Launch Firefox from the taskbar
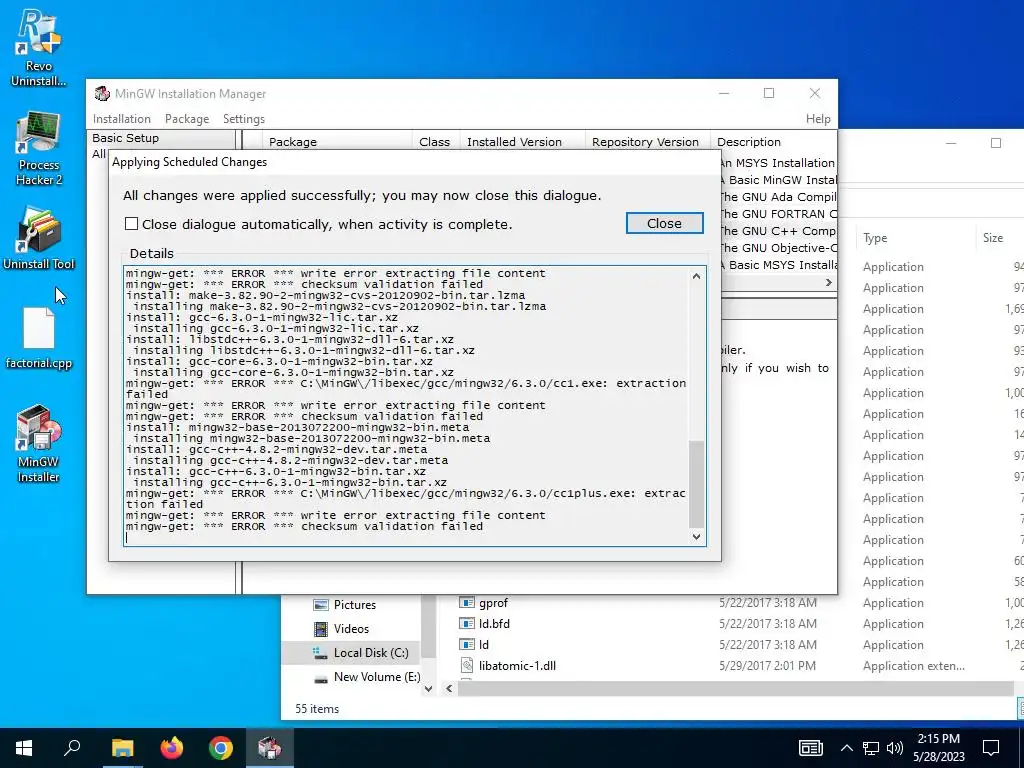1024x768 pixels. 172,748
